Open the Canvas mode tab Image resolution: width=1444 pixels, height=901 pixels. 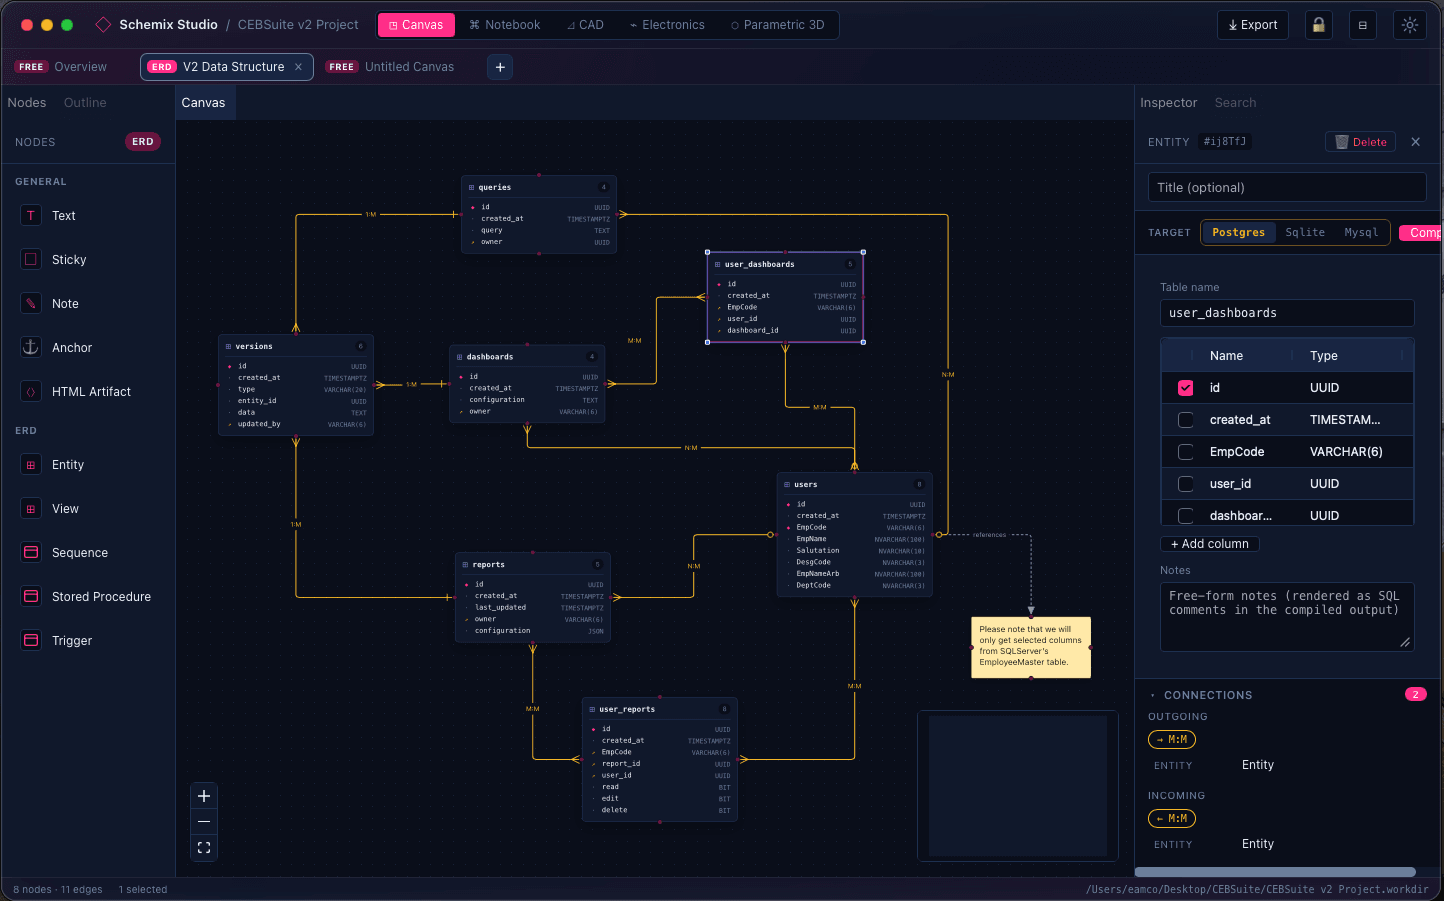(x=416, y=25)
